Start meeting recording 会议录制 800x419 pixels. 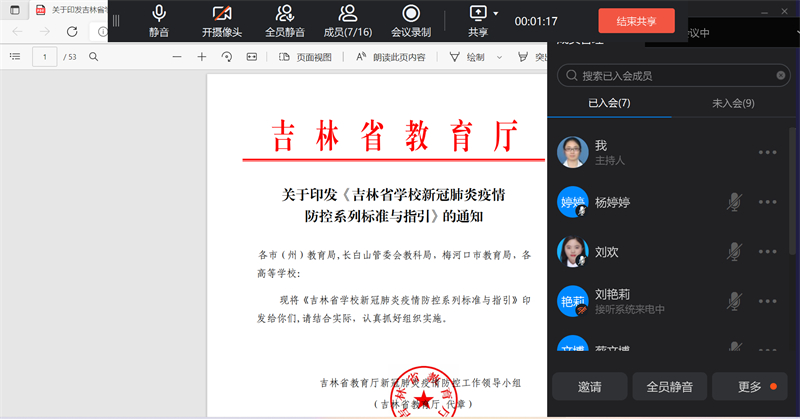click(411, 19)
